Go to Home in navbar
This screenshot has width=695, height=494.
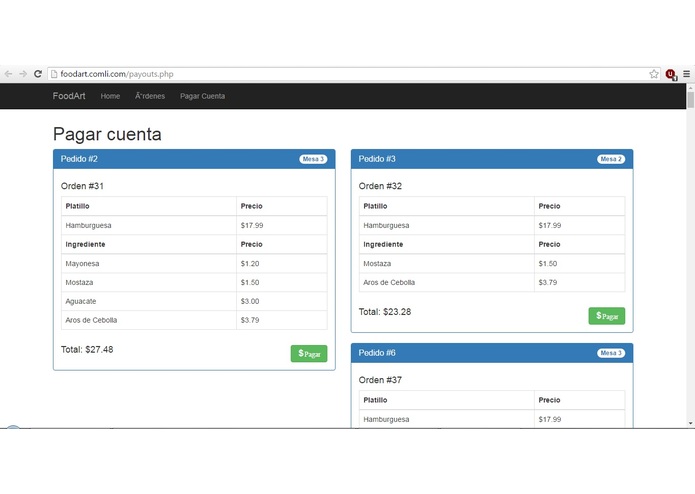click(110, 96)
